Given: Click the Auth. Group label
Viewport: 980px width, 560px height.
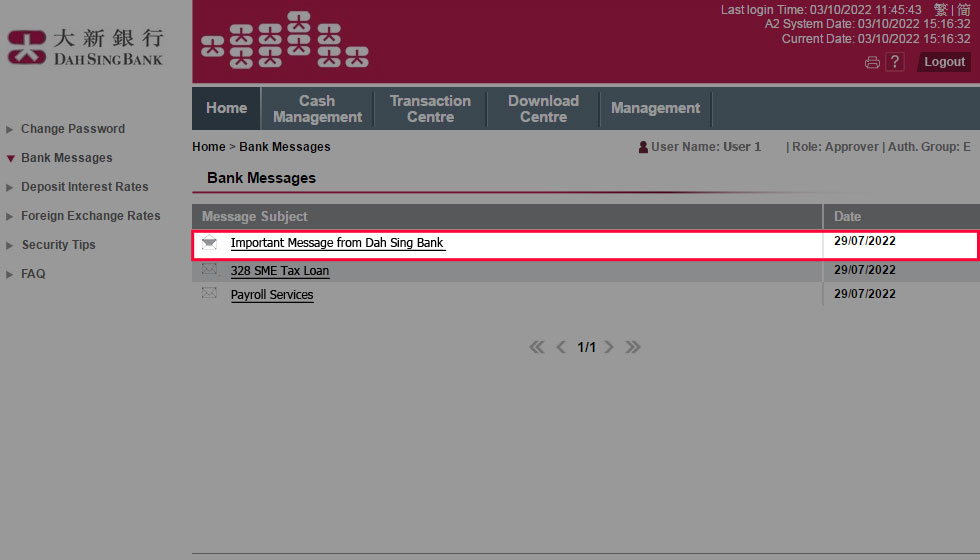Looking at the screenshot, I should click(929, 147).
